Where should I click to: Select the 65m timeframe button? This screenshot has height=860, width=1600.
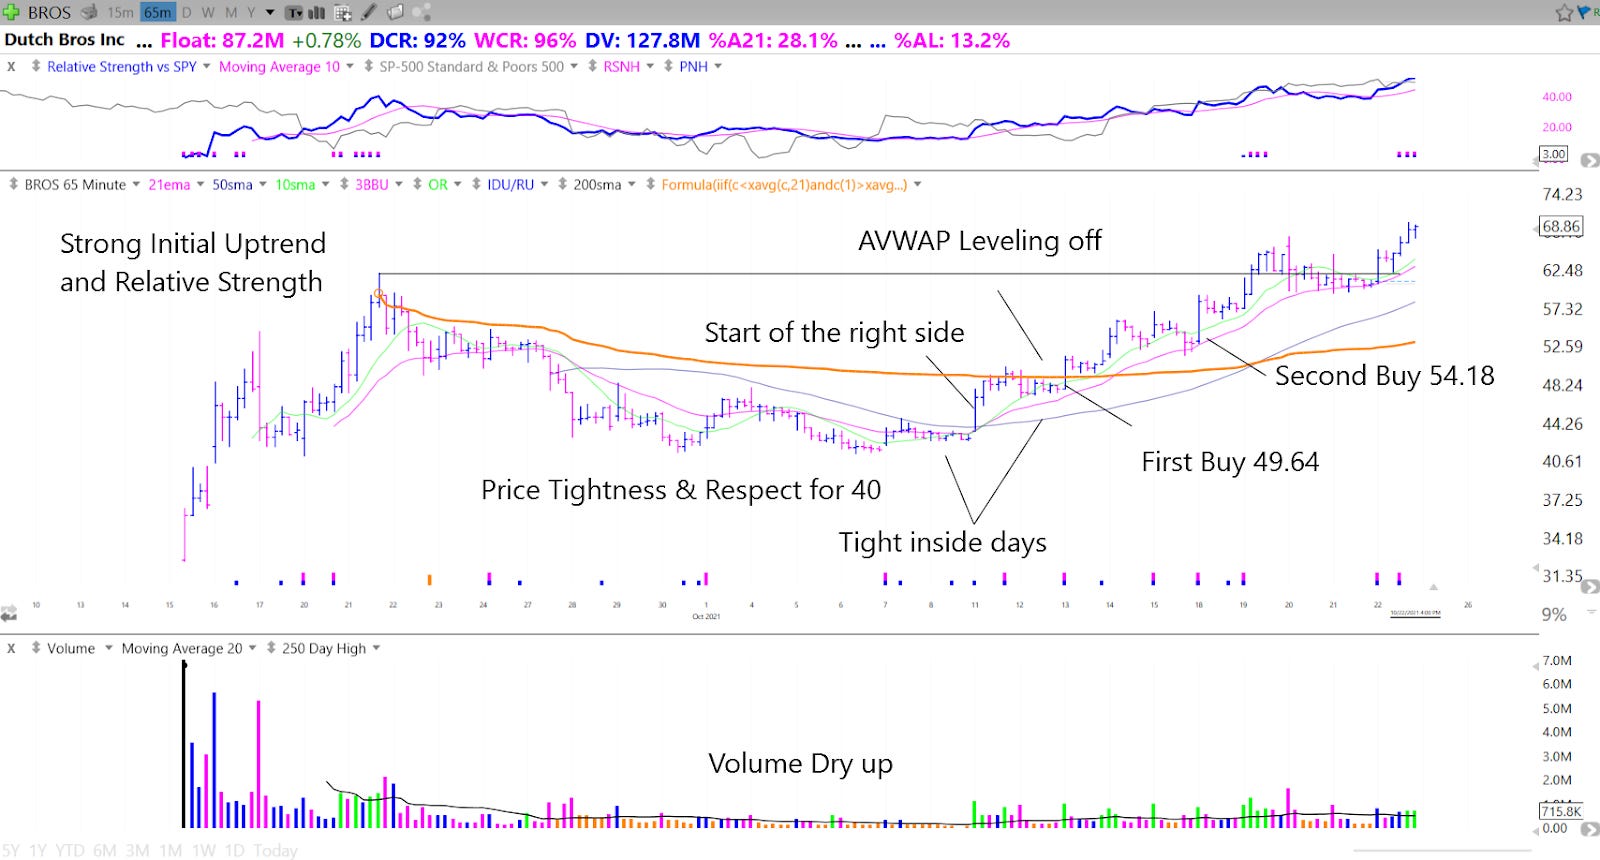(157, 13)
